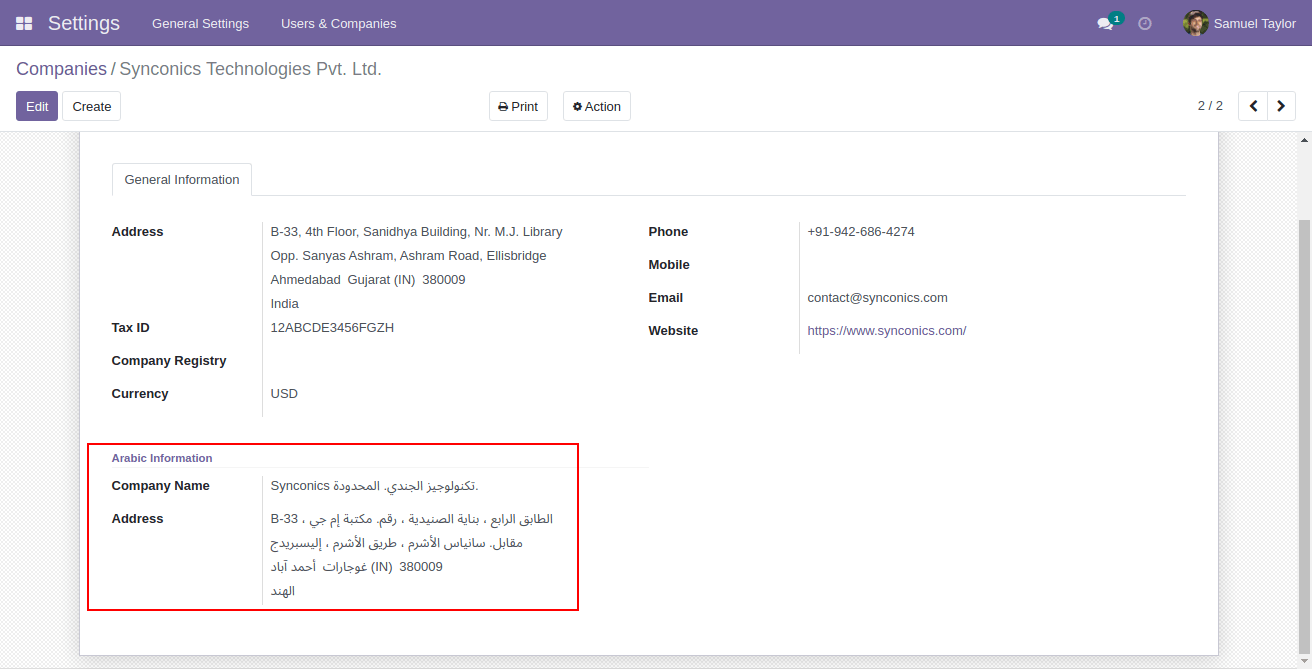Click the India country value
1312x669 pixels.
(285, 304)
